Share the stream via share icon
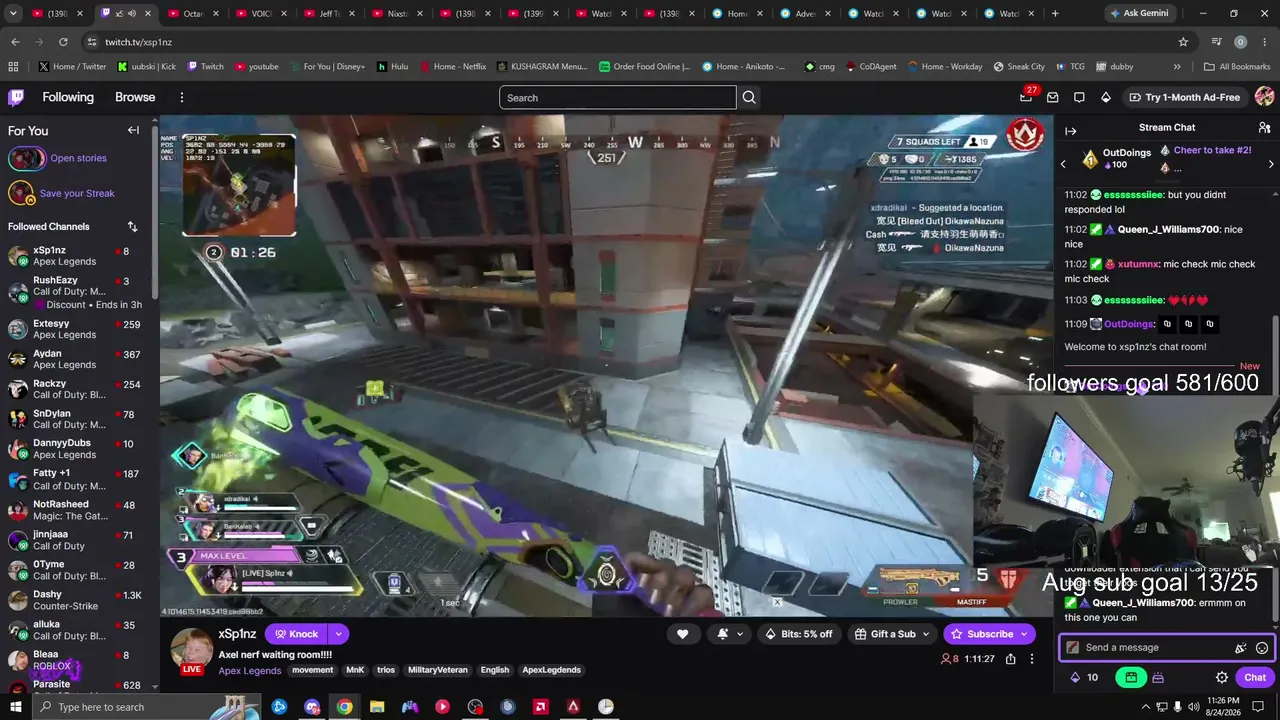 tap(1011, 659)
